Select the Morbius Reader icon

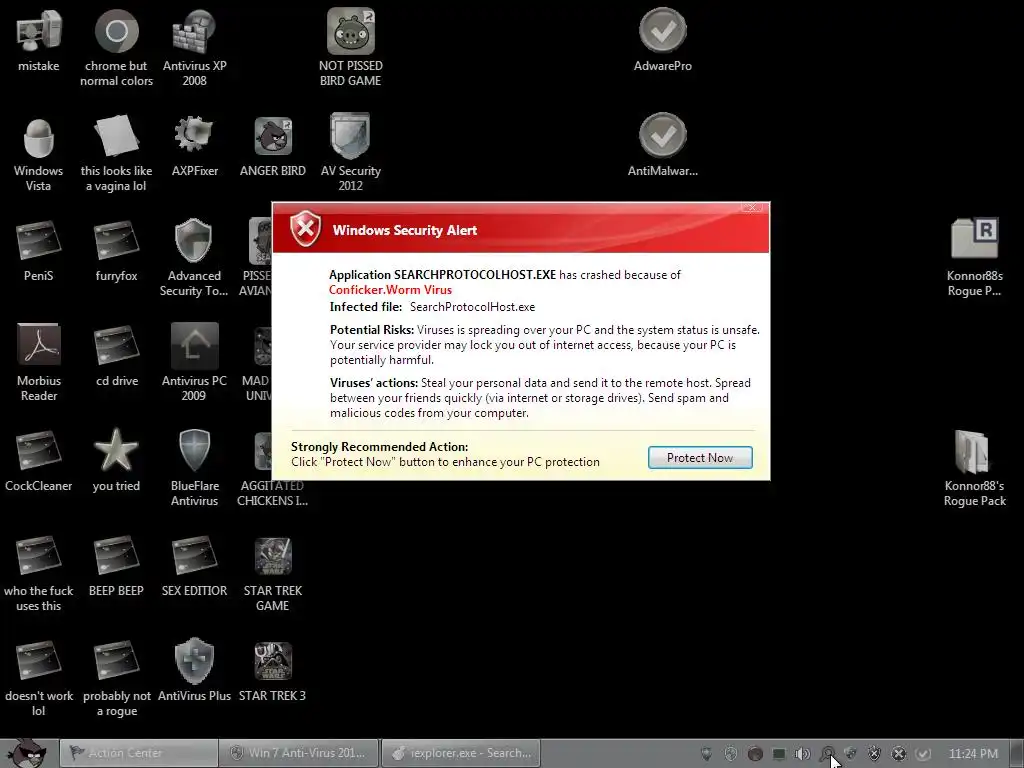(x=39, y=363)
